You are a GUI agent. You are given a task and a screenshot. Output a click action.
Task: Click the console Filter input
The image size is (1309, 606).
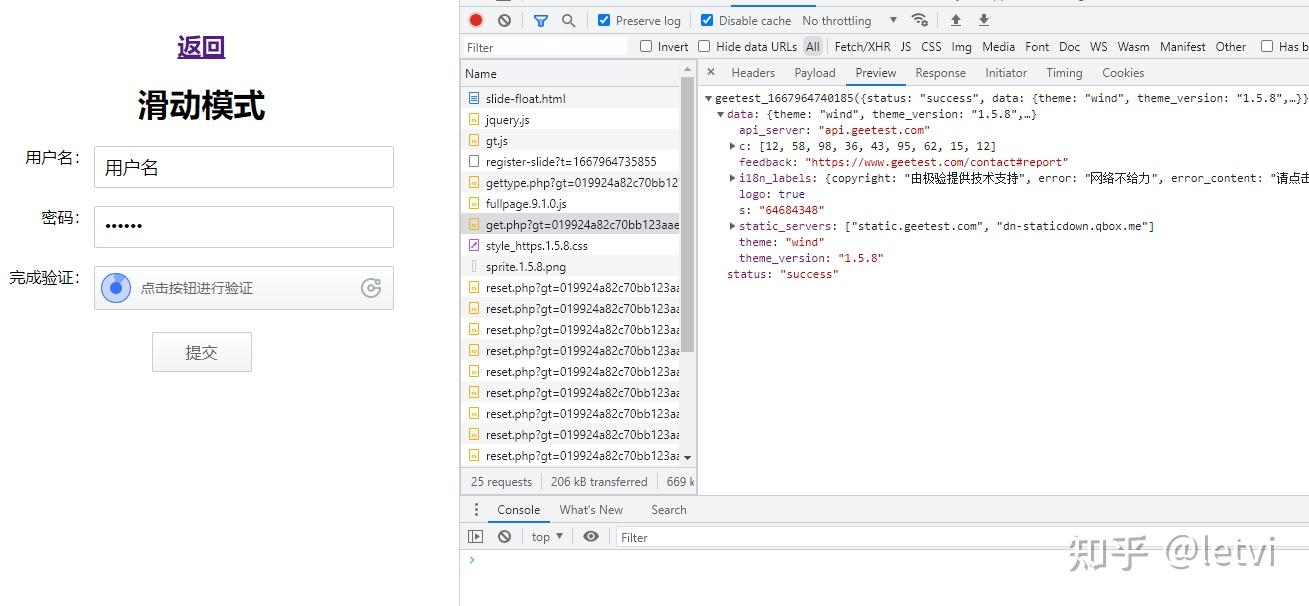coord(960,537)
